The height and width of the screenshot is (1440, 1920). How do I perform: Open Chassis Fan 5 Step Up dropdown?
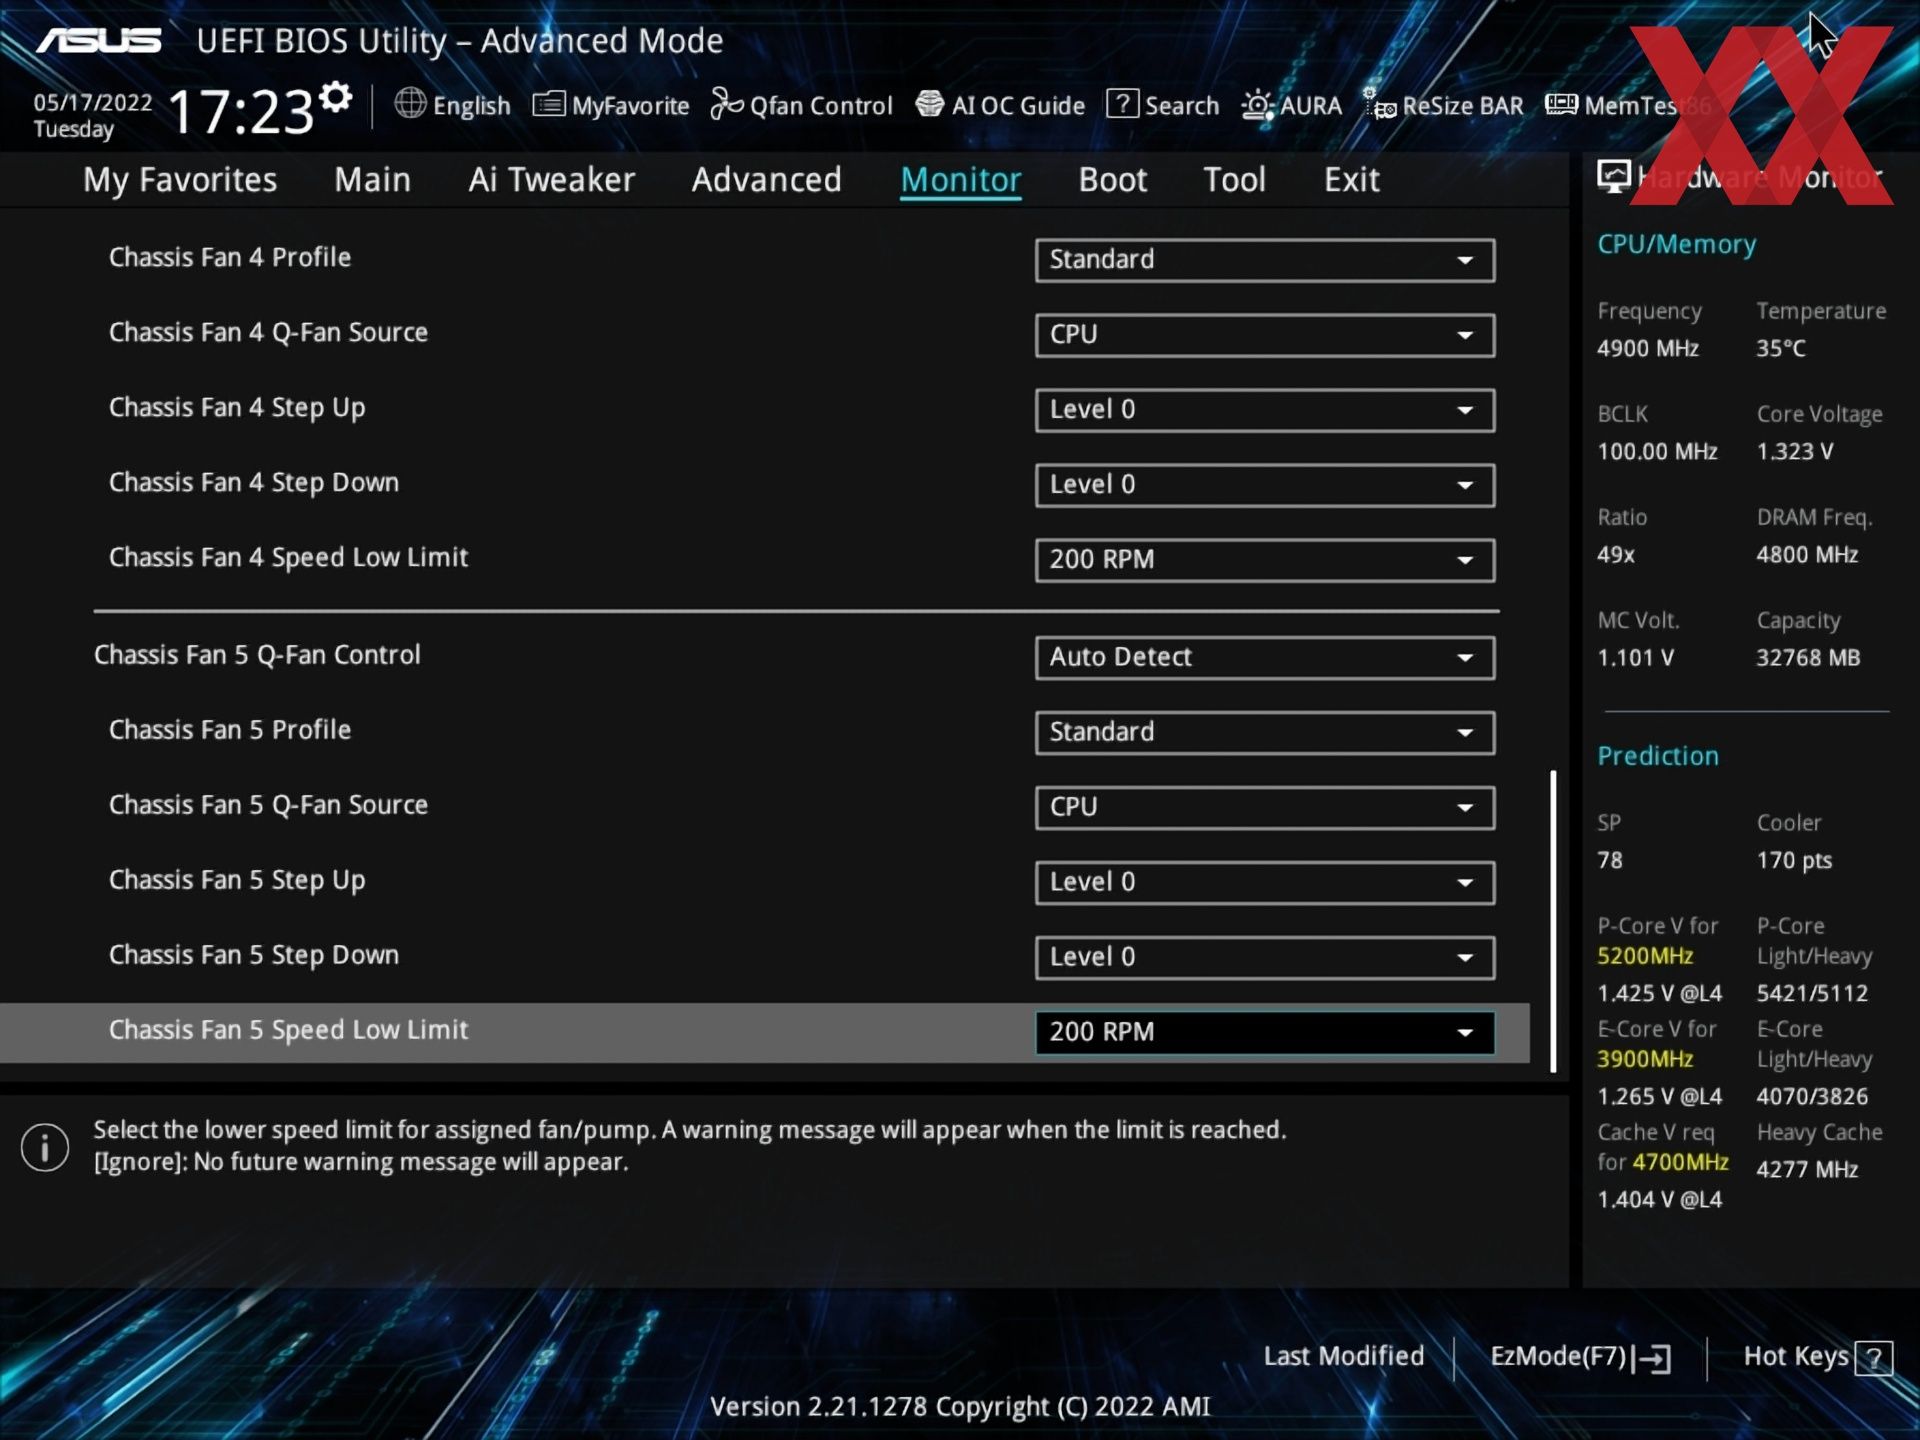(x=1265, y=883)
